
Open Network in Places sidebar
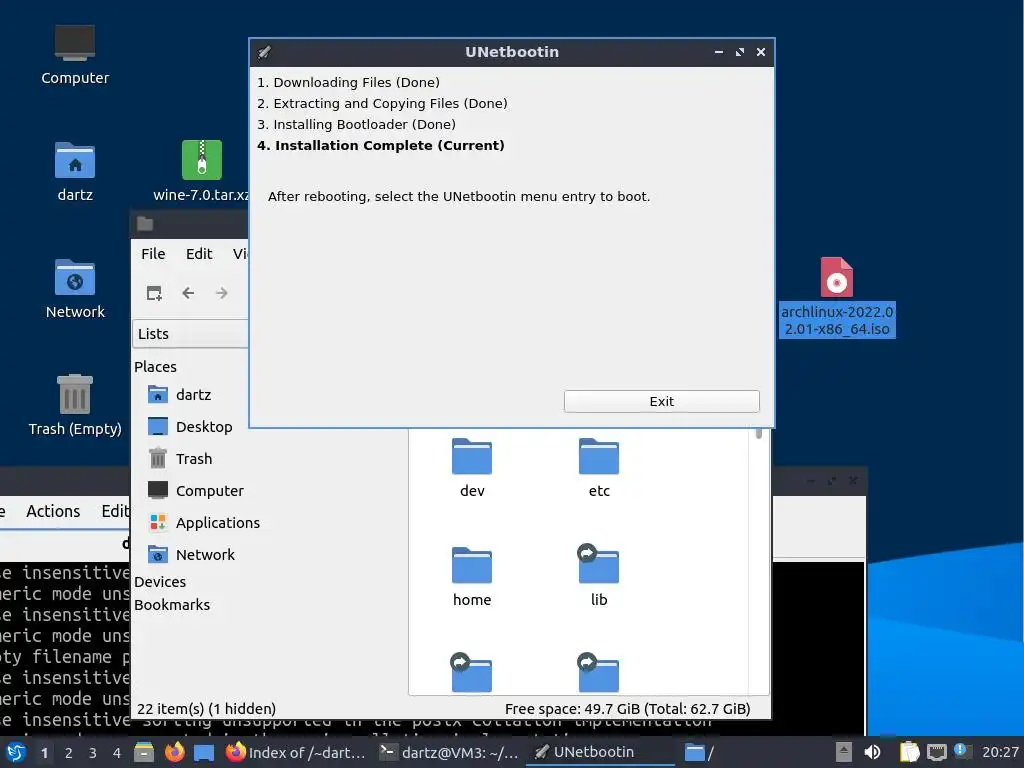coord(191,554)
